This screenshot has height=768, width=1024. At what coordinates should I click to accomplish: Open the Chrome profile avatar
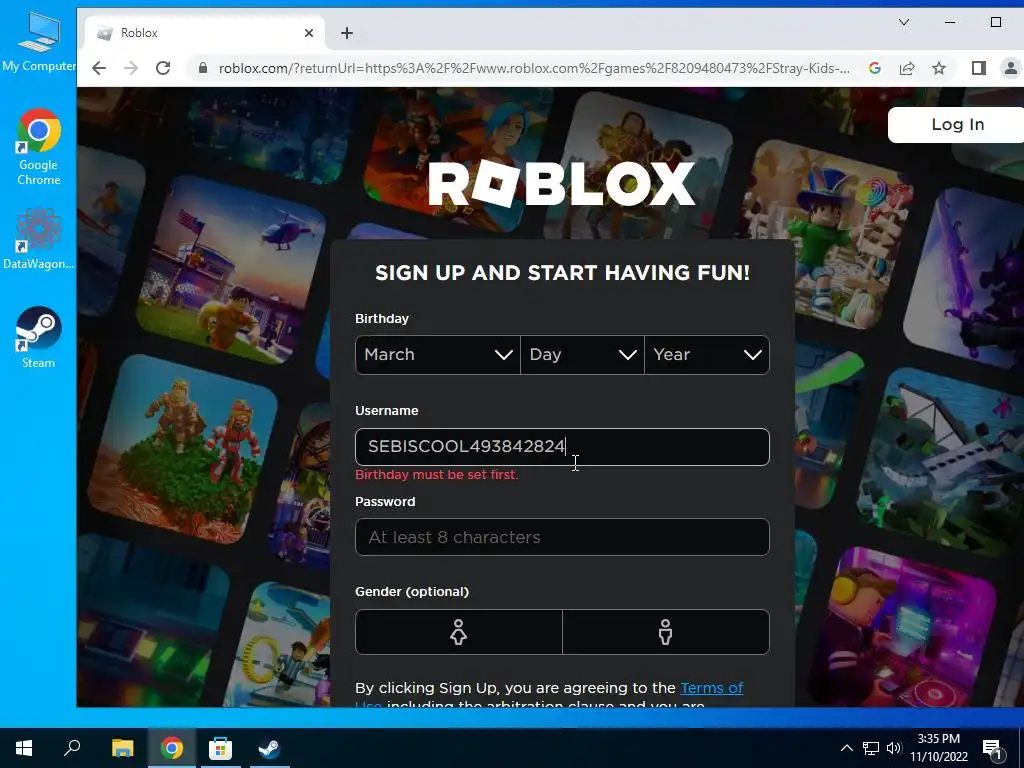tap(1011, 68)
